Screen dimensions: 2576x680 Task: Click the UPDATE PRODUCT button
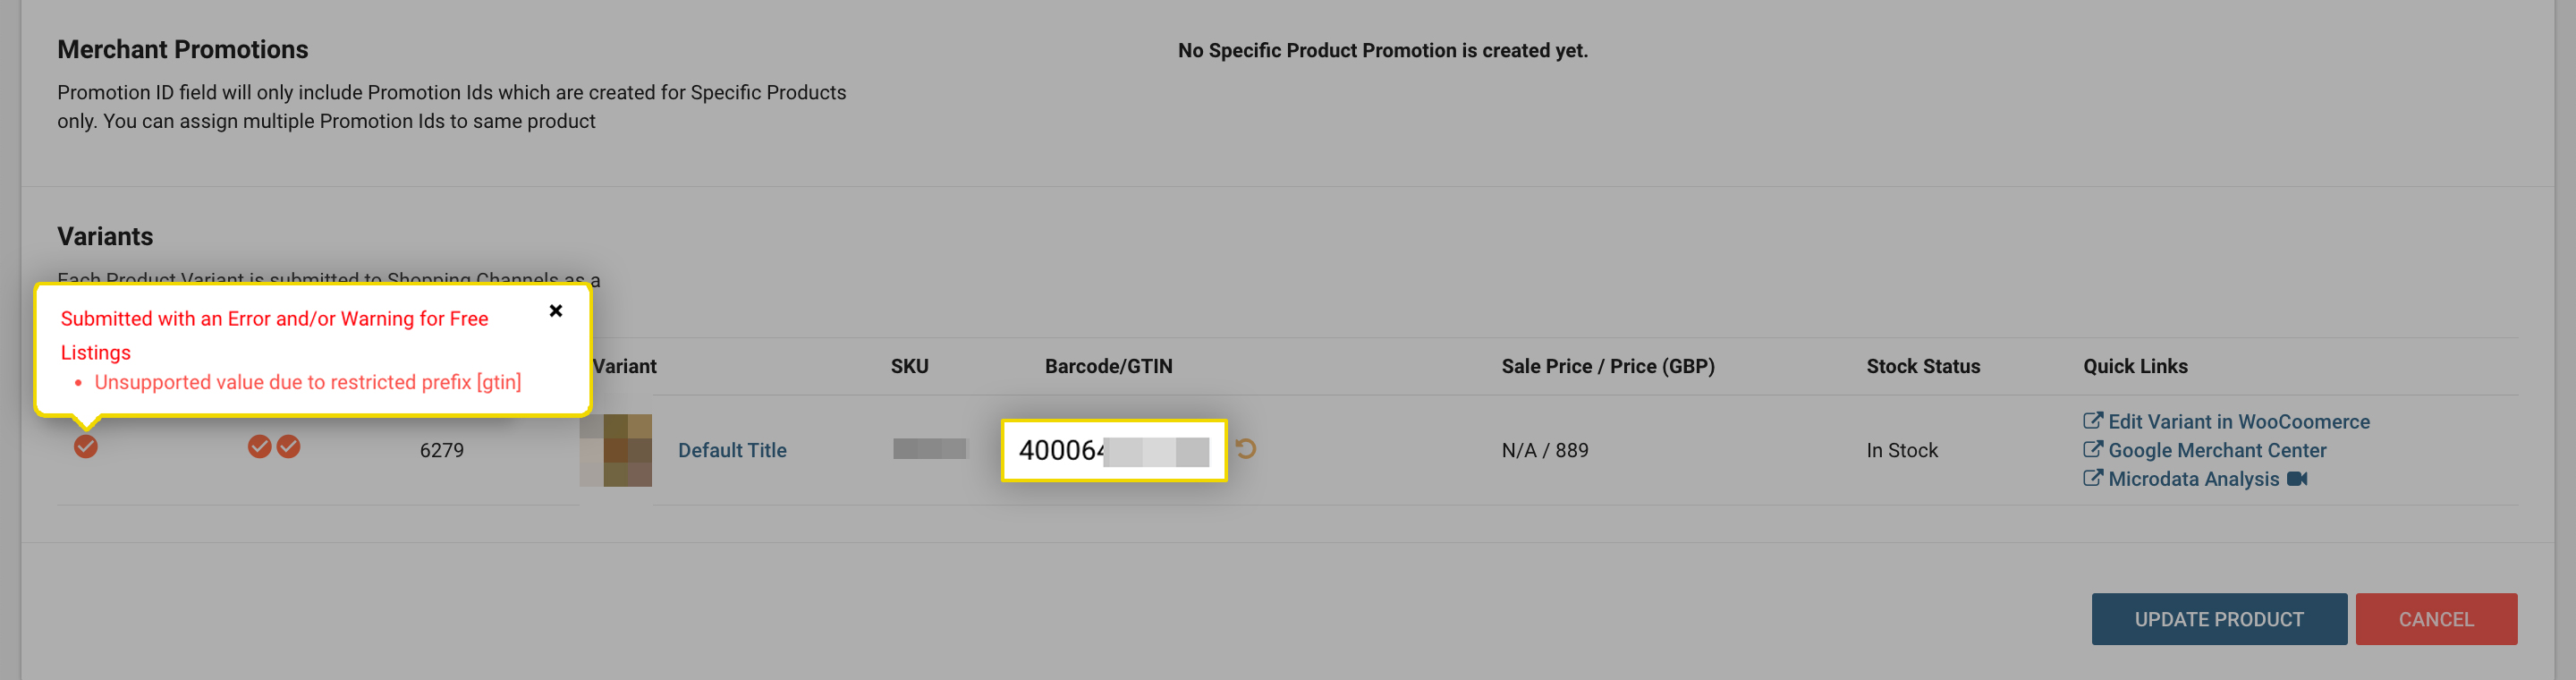point(2219,619)
